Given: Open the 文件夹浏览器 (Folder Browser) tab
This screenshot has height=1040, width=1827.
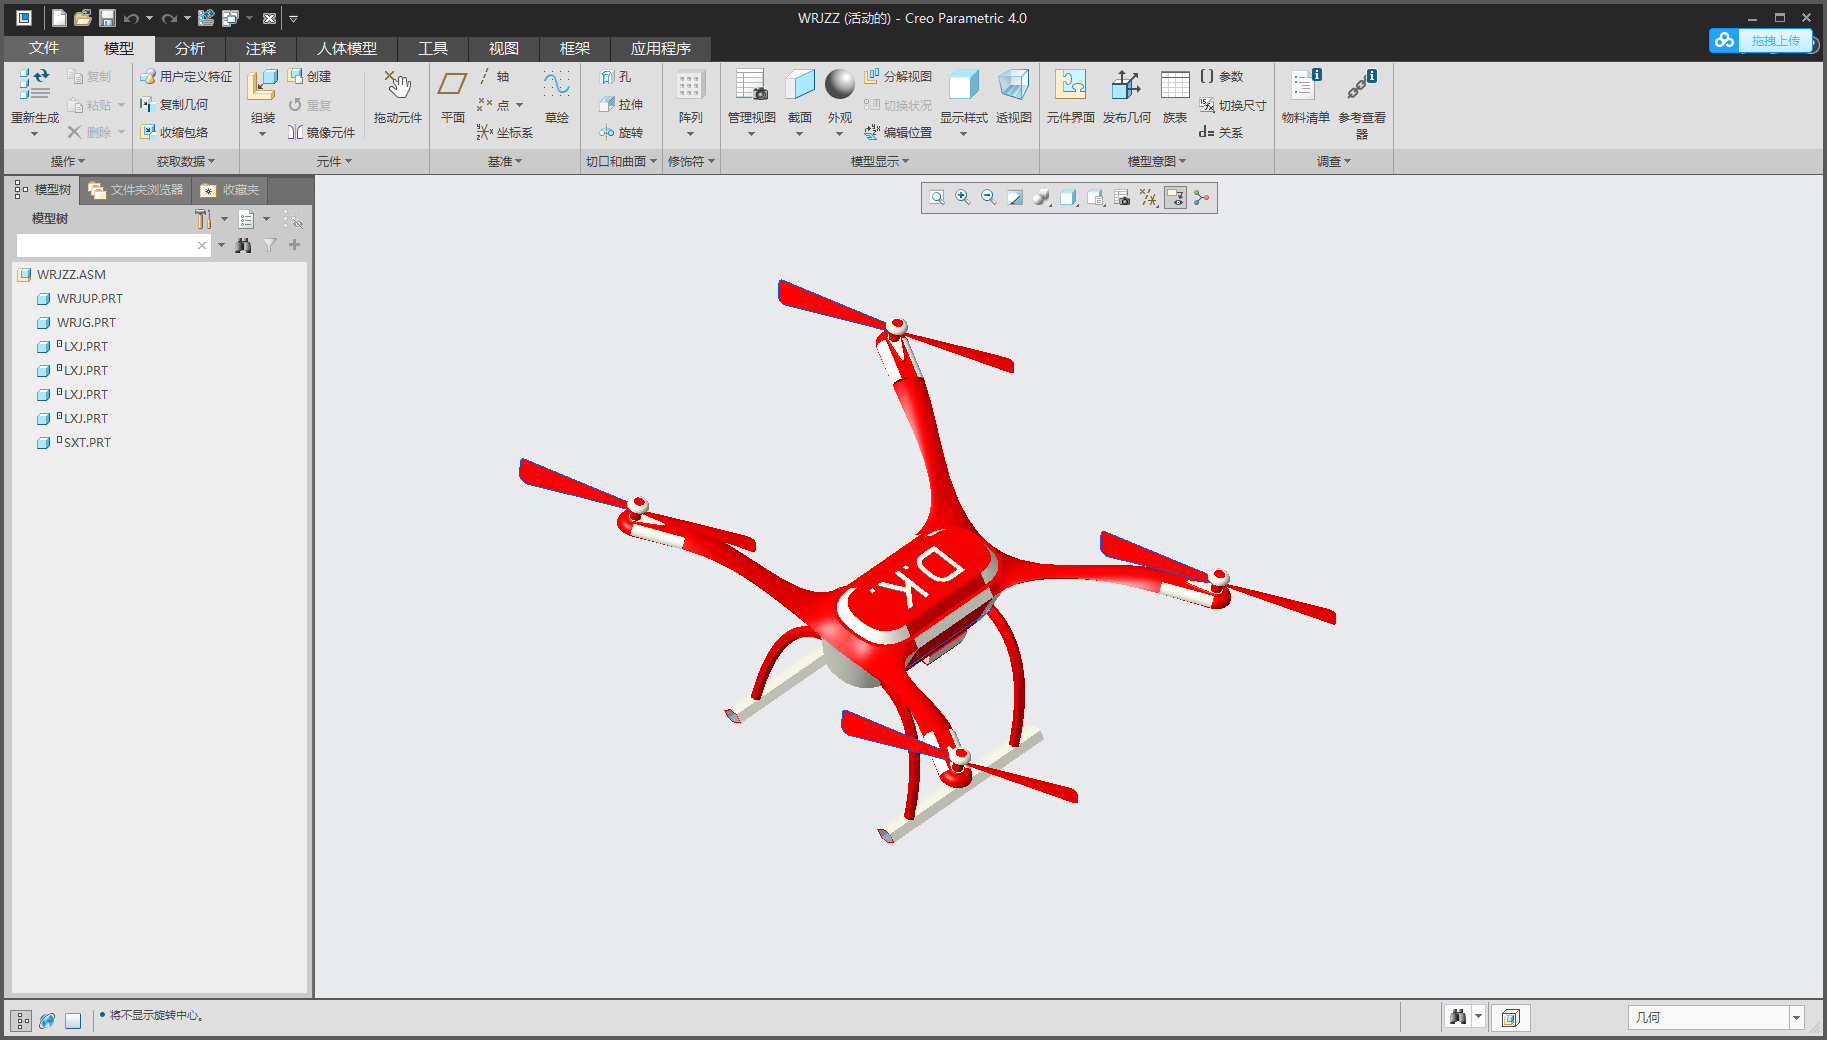Looking at the screenshot, I should 136,190.
